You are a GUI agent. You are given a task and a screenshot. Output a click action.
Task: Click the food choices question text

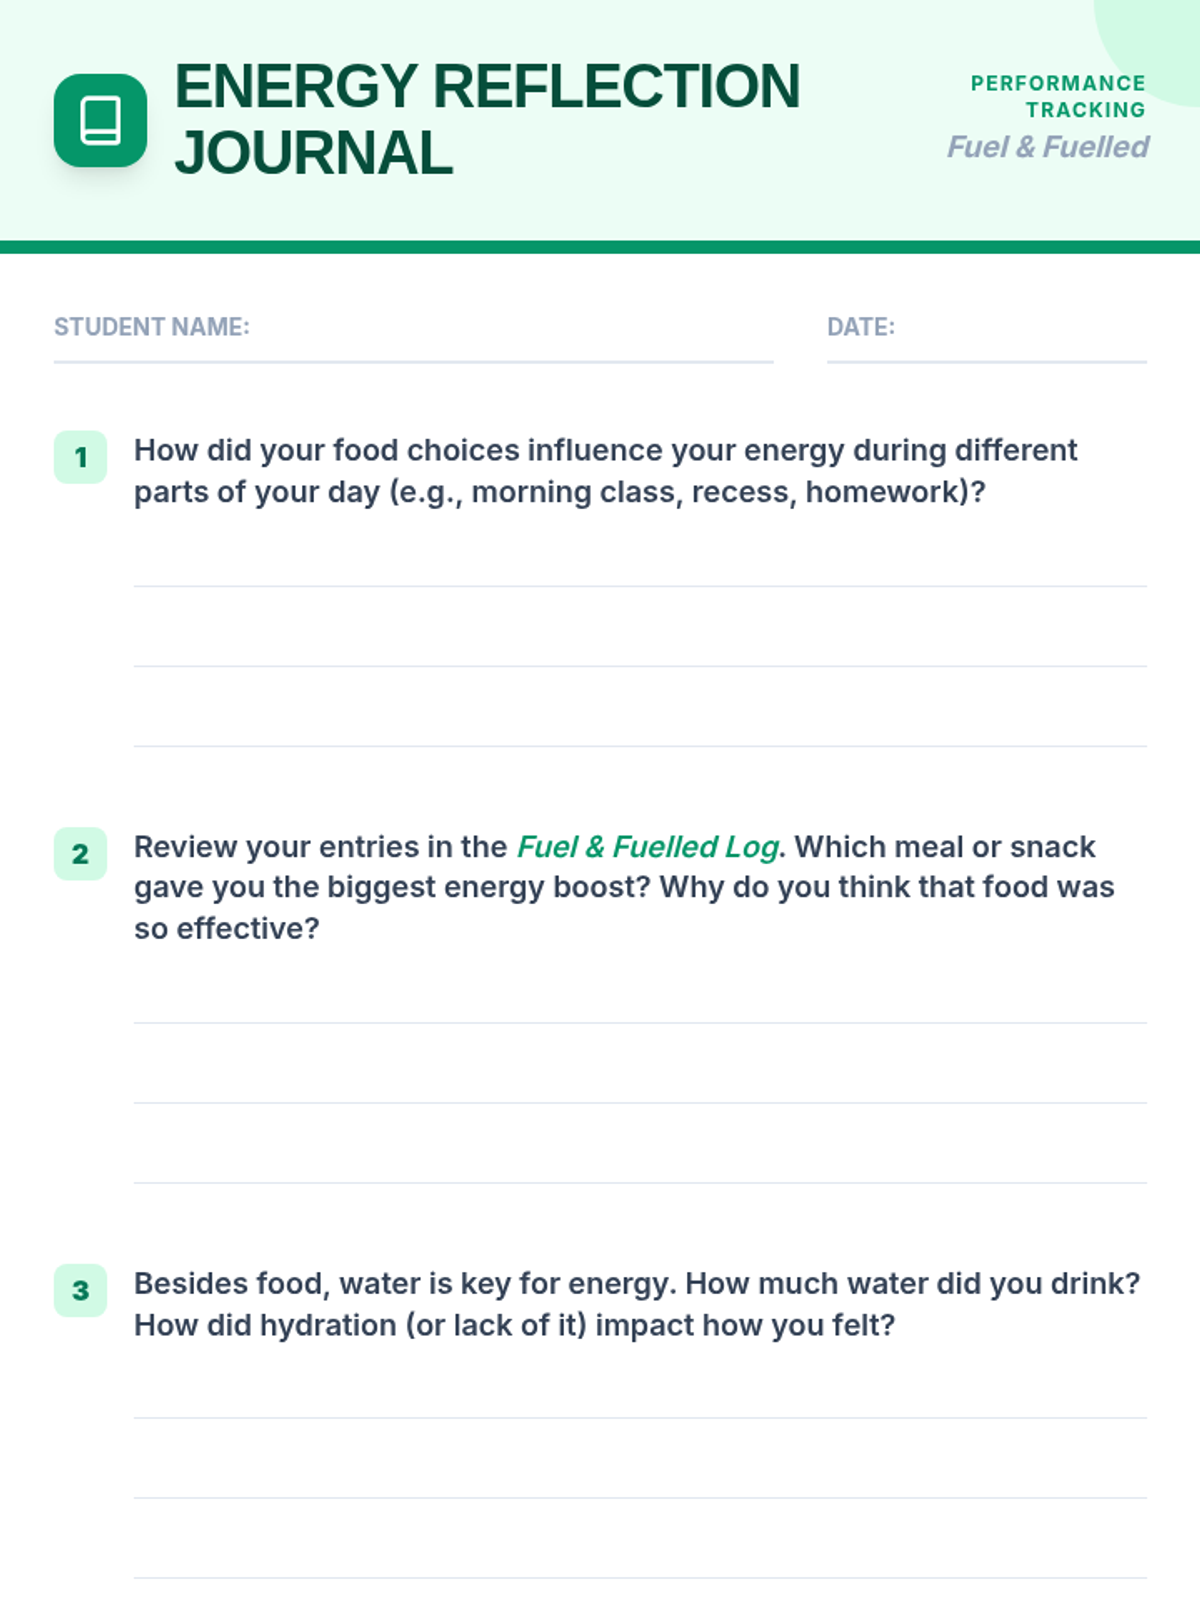pos(605,471)
